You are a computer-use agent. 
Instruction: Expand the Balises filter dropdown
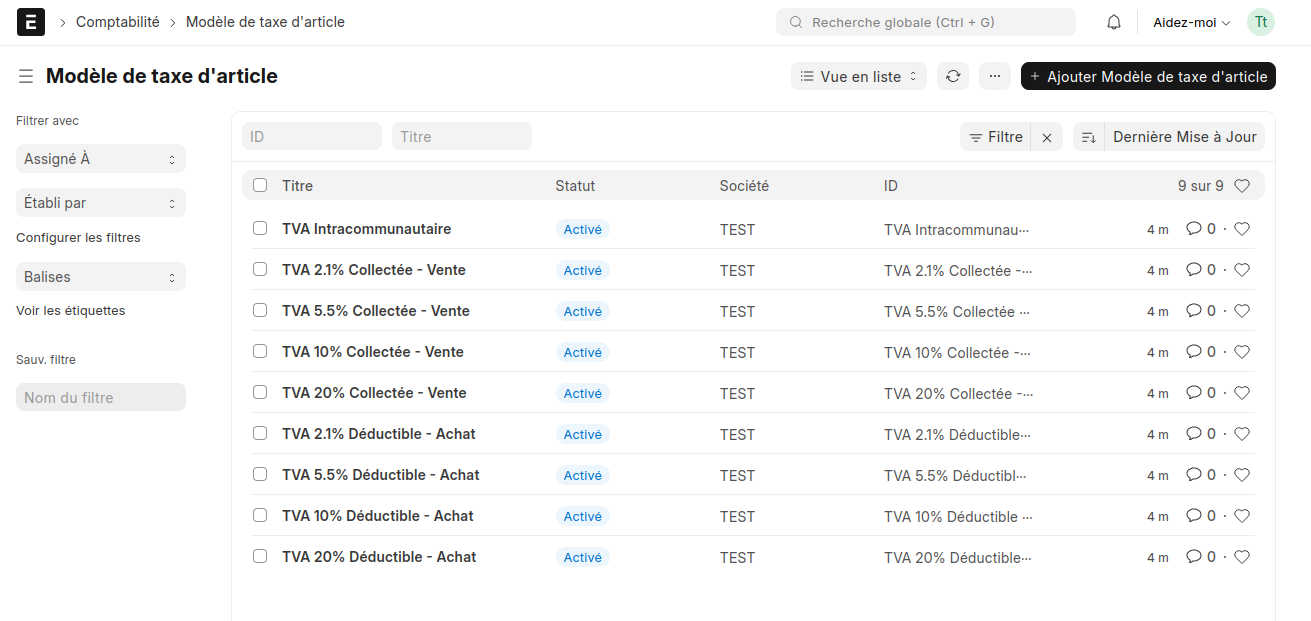[x=101, y=277]
